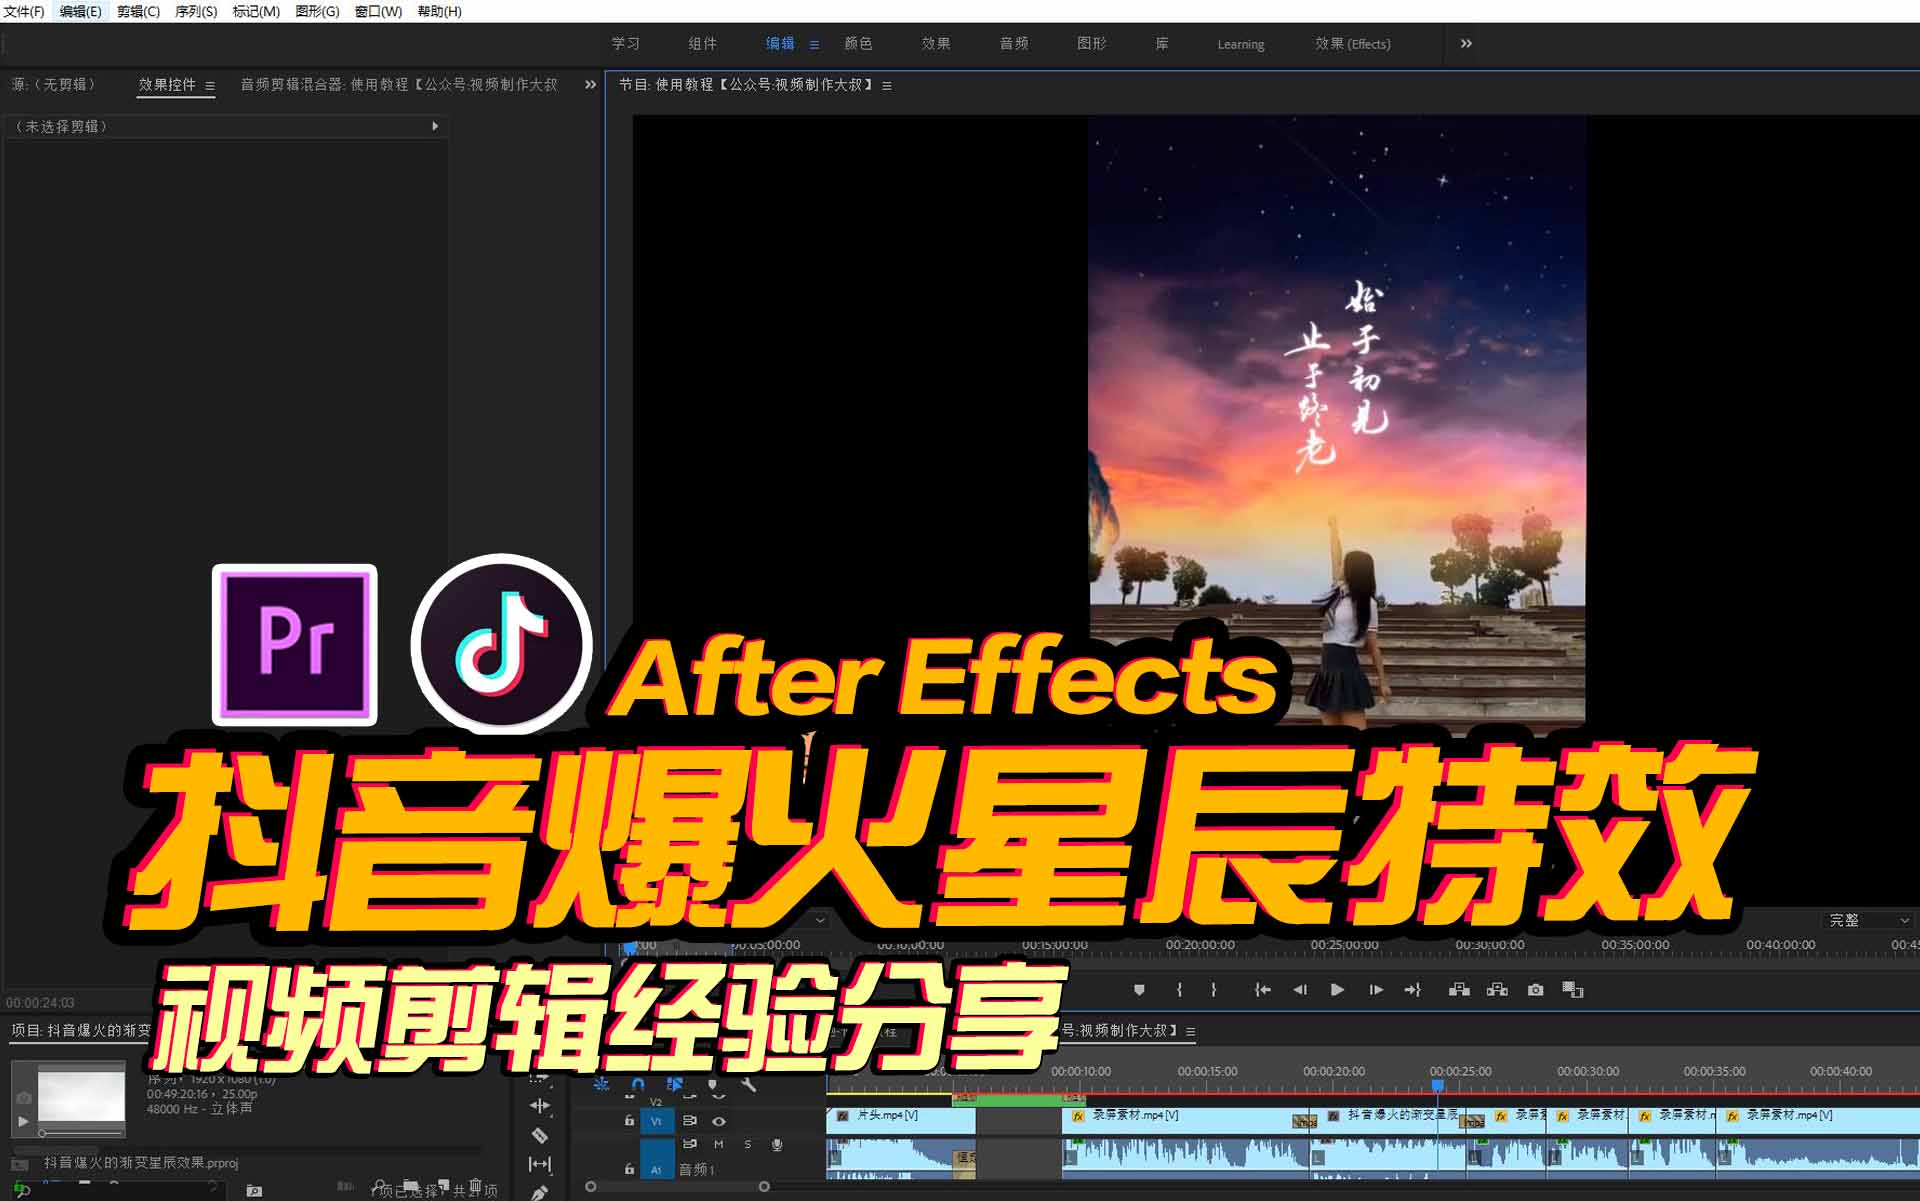Go to Out point in Program monitor

pyautogui.click(x=1413, y=990)
